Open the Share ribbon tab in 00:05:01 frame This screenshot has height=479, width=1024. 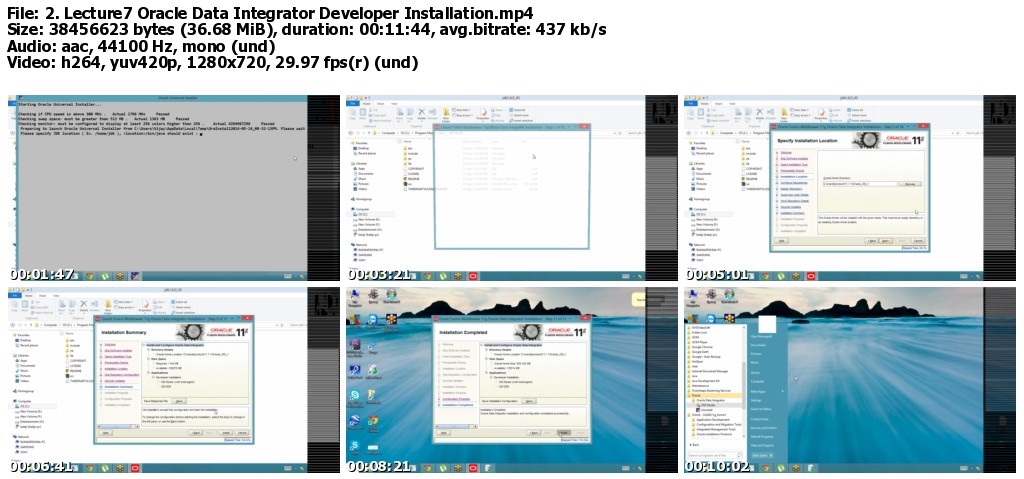tap(718, 103)
